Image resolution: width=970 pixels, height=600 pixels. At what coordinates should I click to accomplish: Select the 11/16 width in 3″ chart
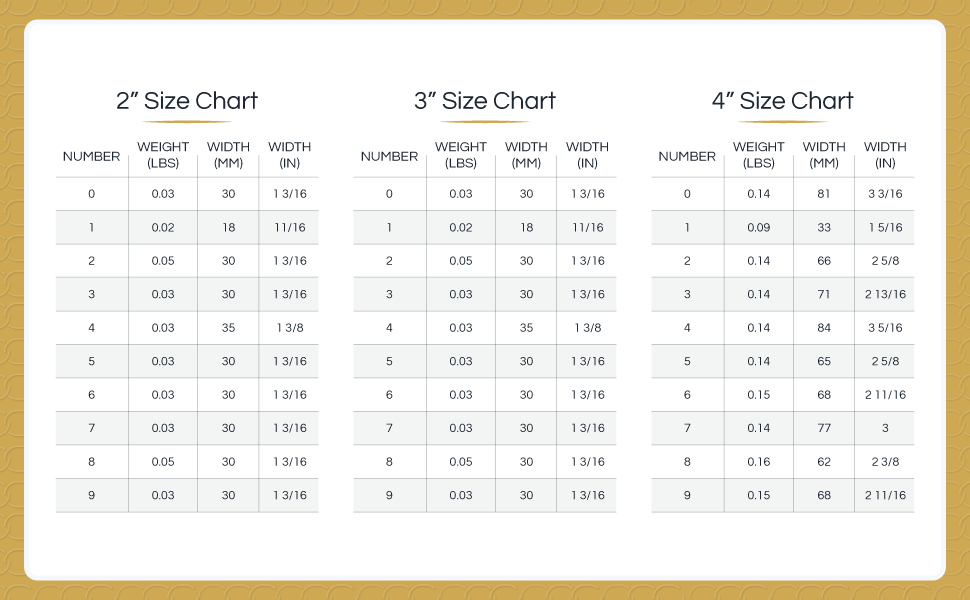tap(588, 228)
